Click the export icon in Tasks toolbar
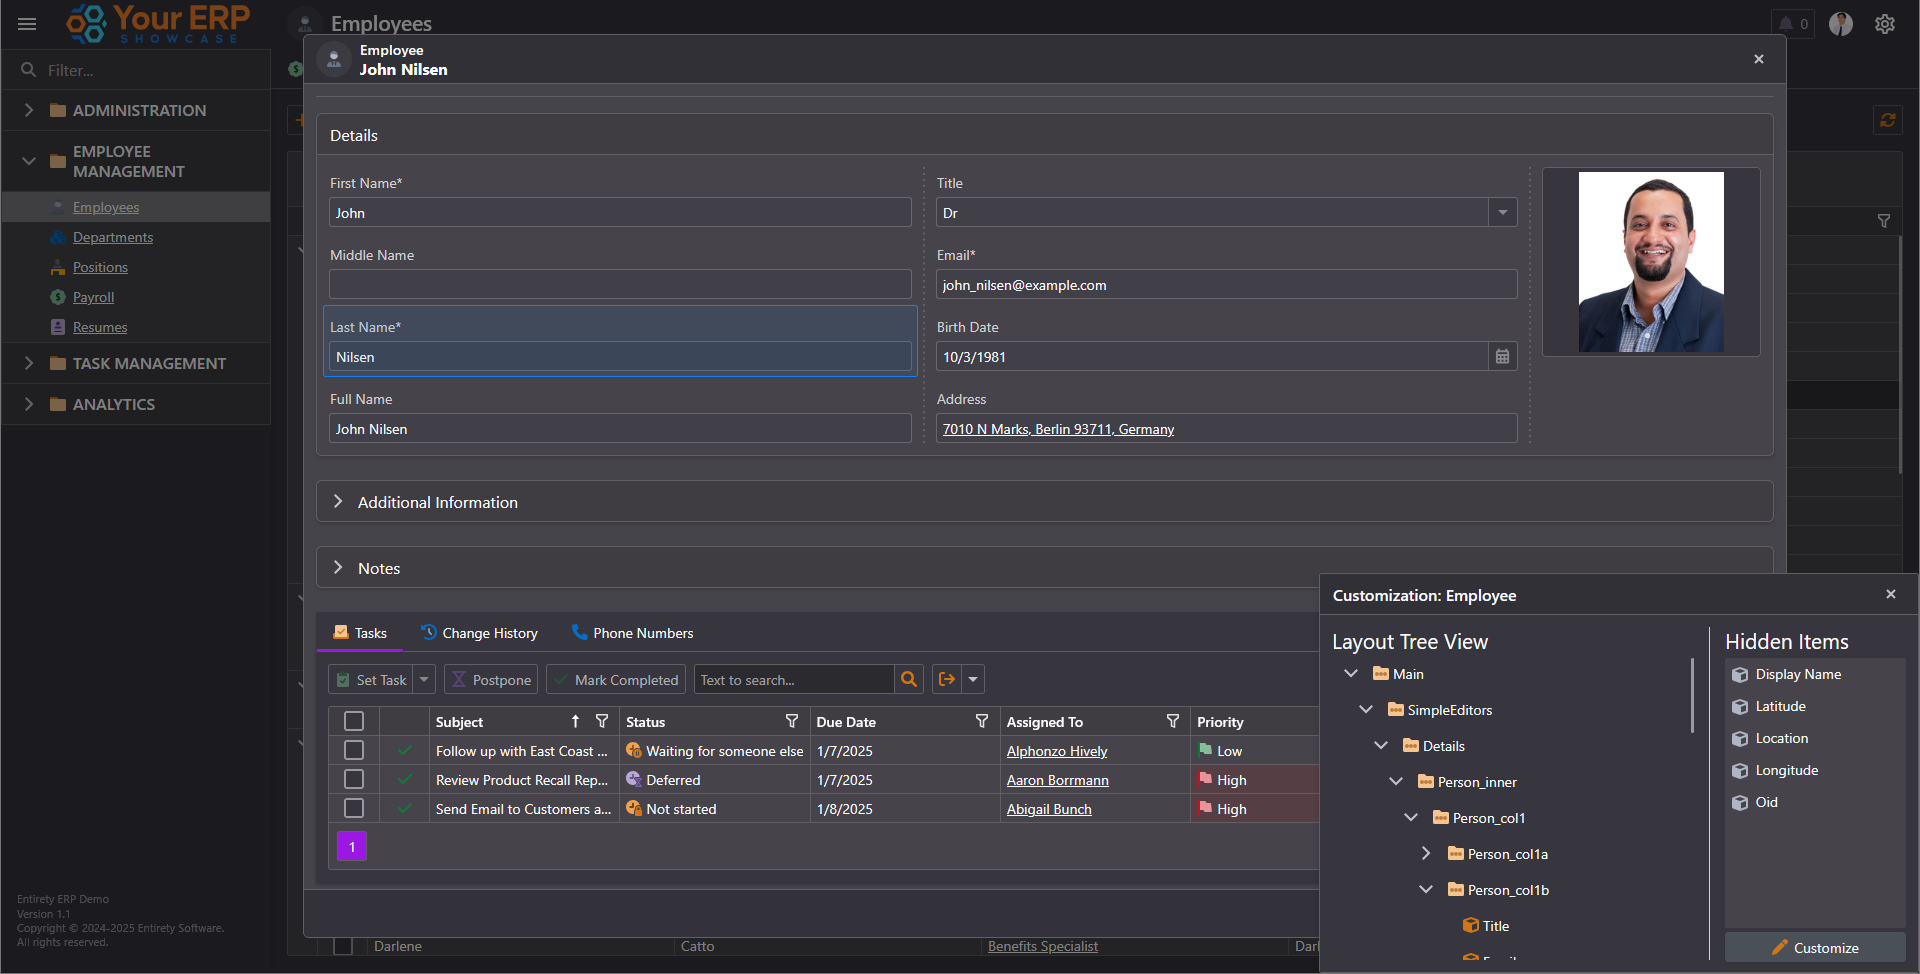This screenshot has width=1920, height=974. pos(946,680)
